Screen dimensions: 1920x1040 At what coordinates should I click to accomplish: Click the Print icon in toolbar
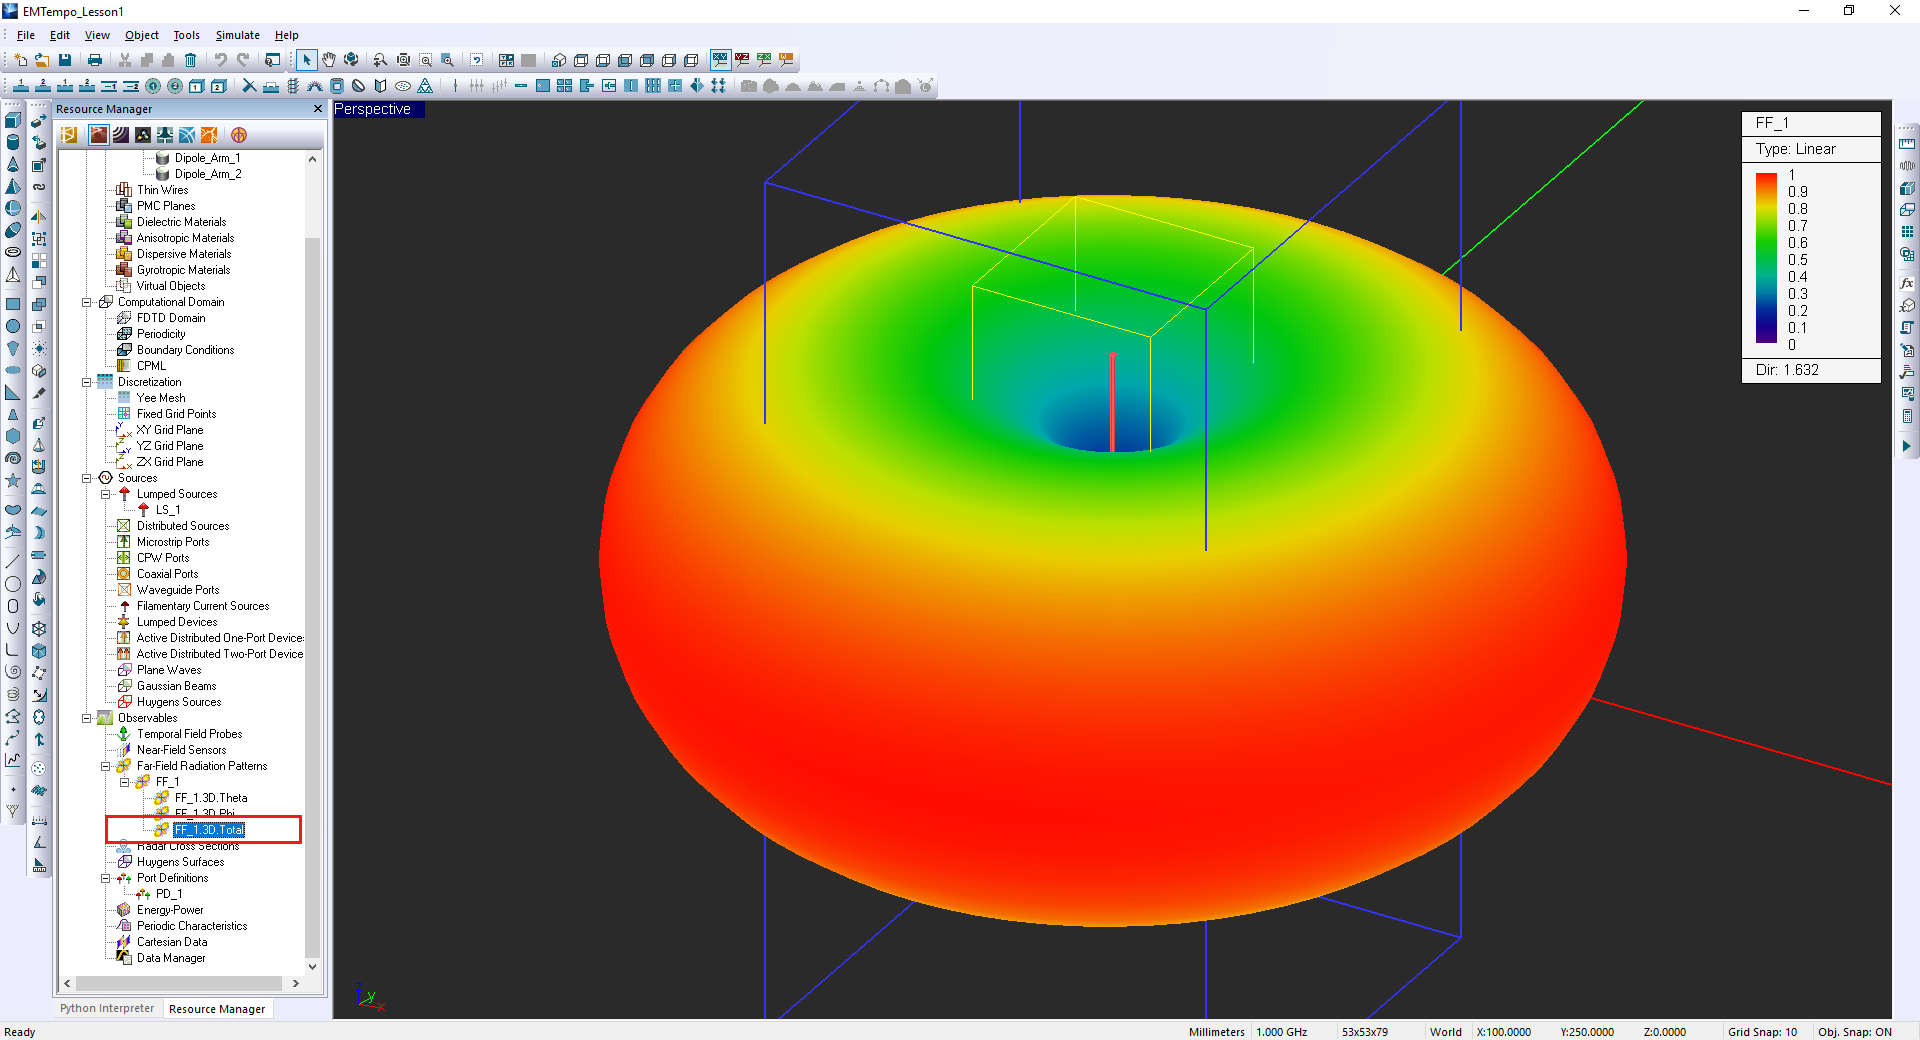pos(95,60)
